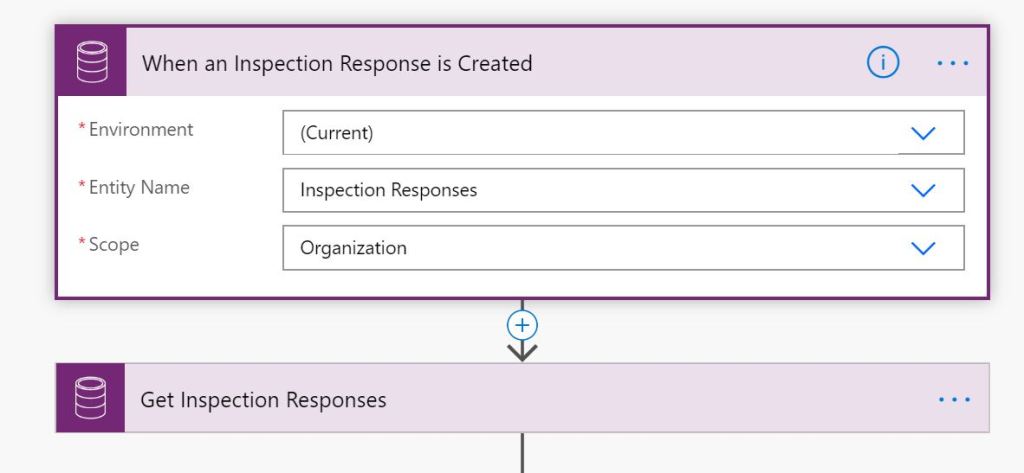Click the (Current) environment value field

tap(590, 133)
